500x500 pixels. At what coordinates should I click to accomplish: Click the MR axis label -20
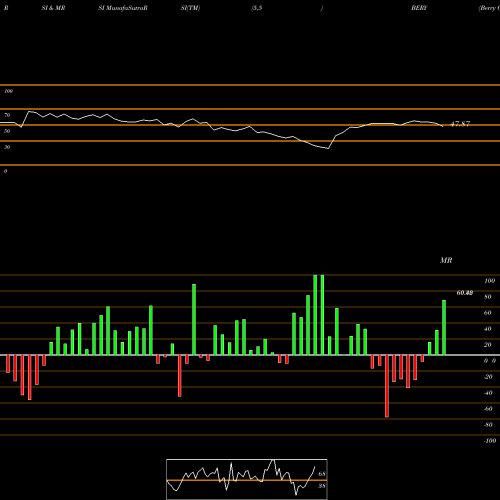tap(488, 377)
